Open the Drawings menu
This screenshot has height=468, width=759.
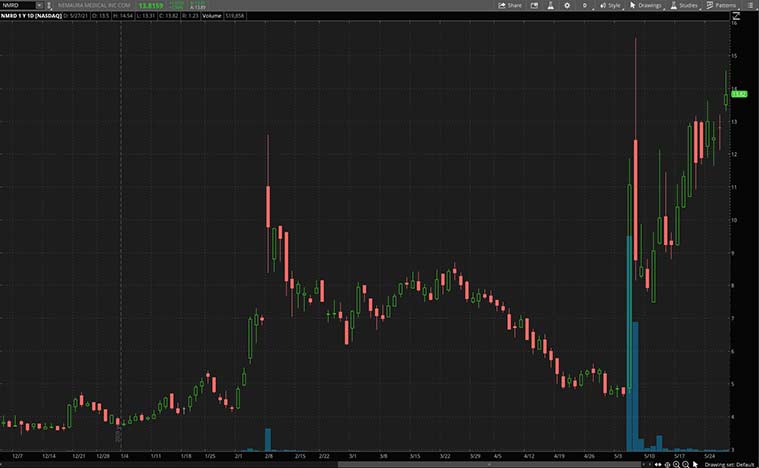(645, 5)
